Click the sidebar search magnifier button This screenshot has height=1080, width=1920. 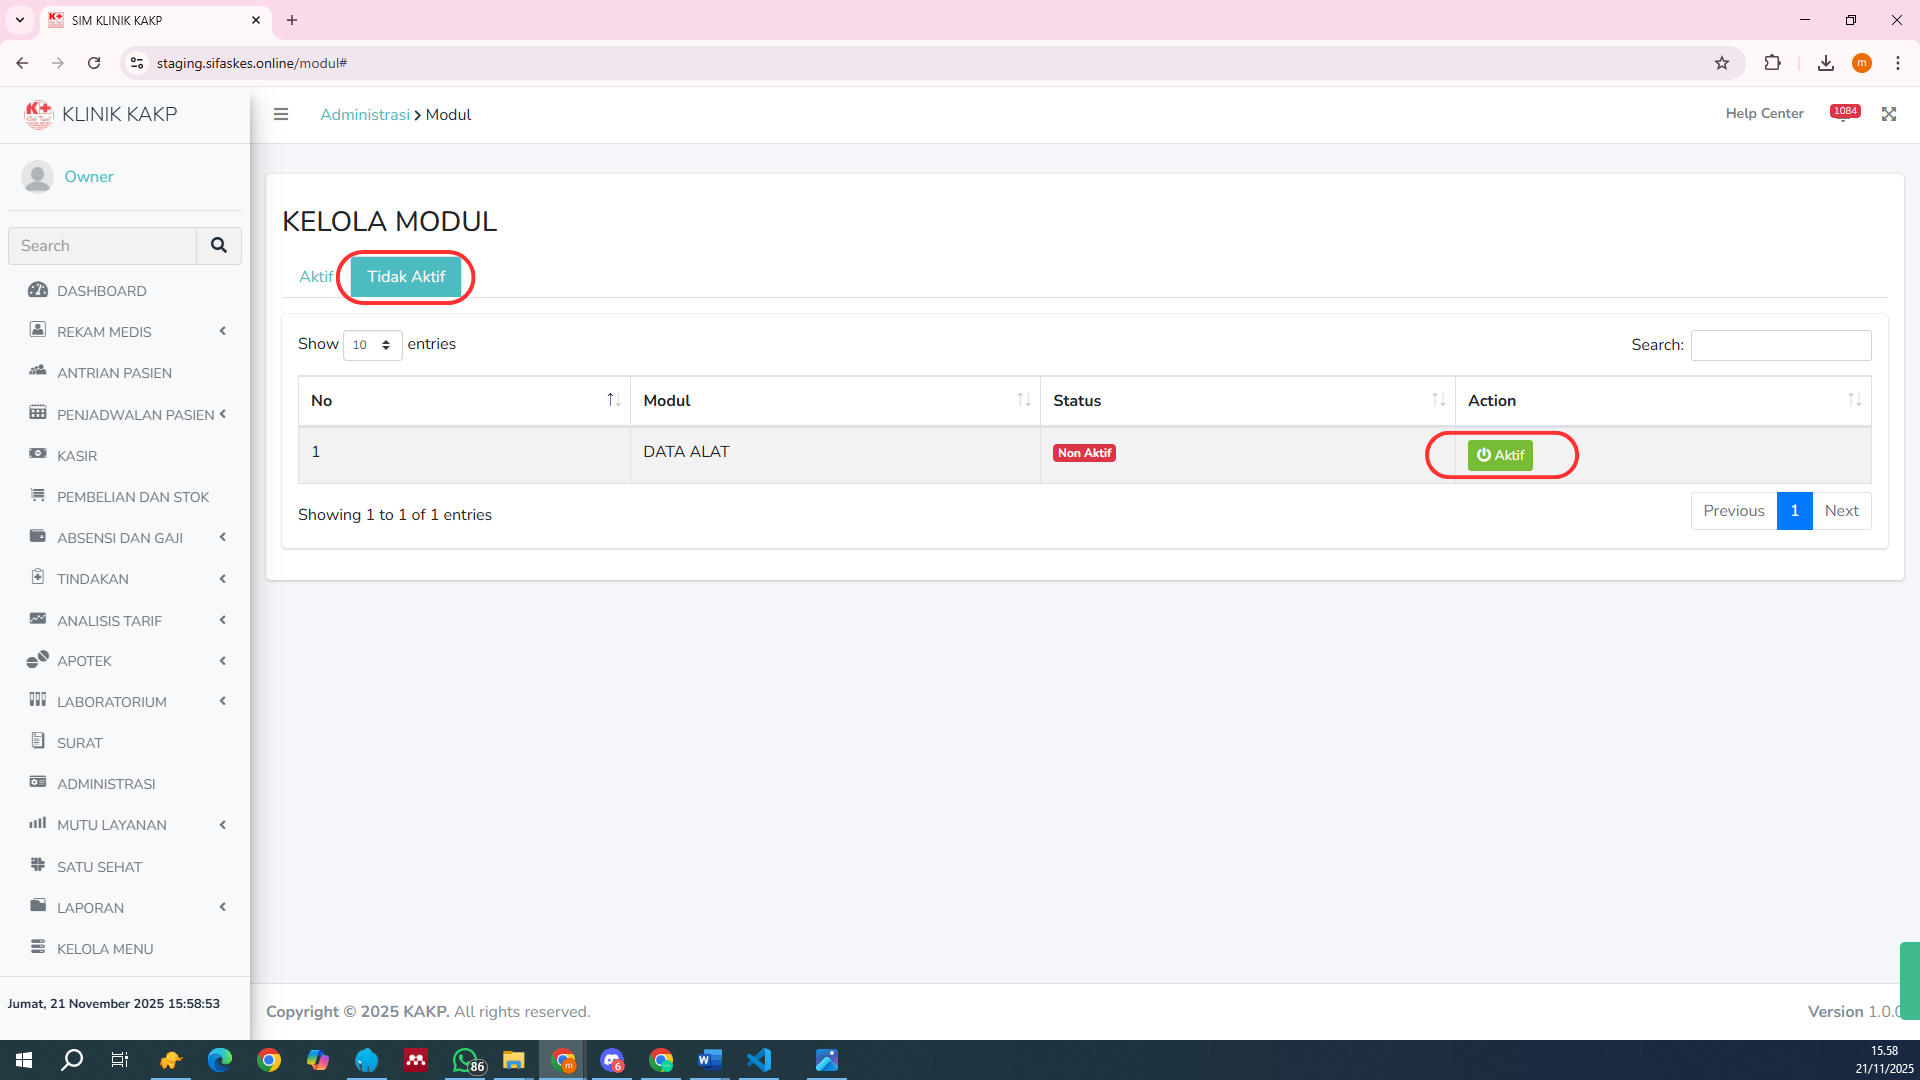[x=218, y=245]
